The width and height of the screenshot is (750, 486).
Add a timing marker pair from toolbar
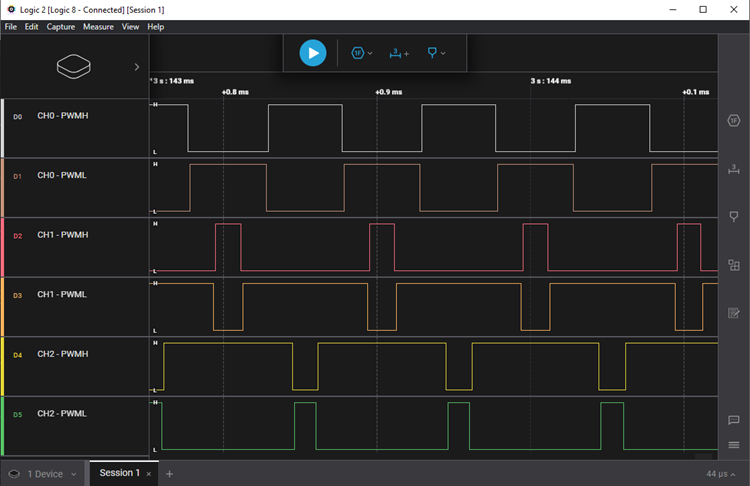(398, 53)
